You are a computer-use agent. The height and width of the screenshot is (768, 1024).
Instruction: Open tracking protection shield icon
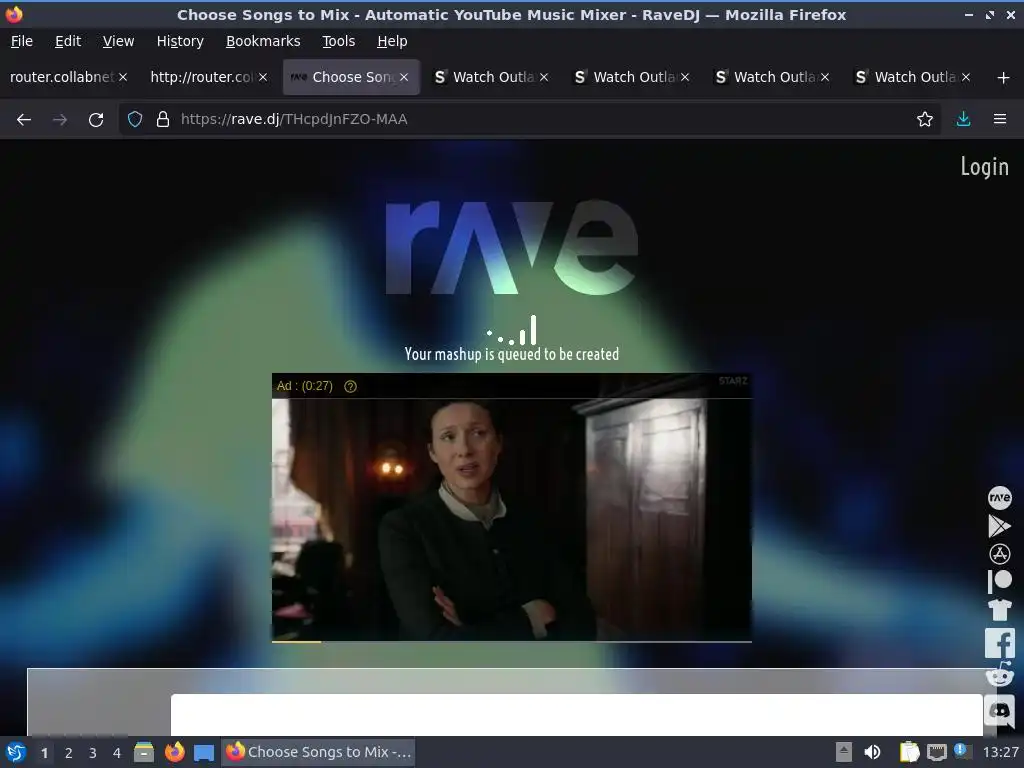coord(135,119)
